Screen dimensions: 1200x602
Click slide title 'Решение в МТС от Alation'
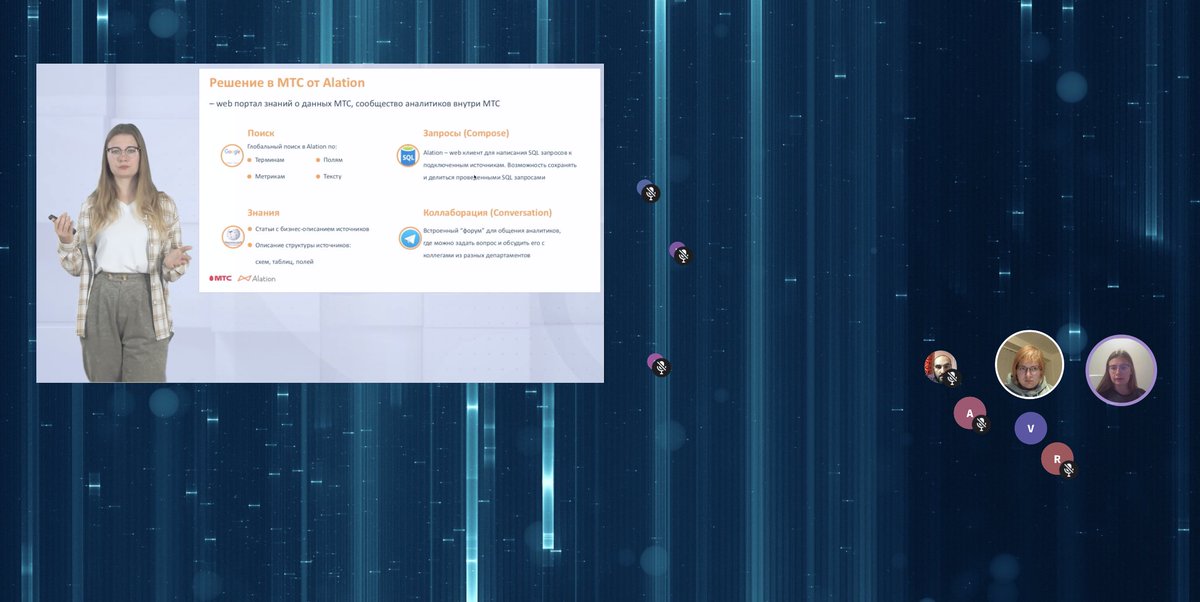tap(287, 83)
